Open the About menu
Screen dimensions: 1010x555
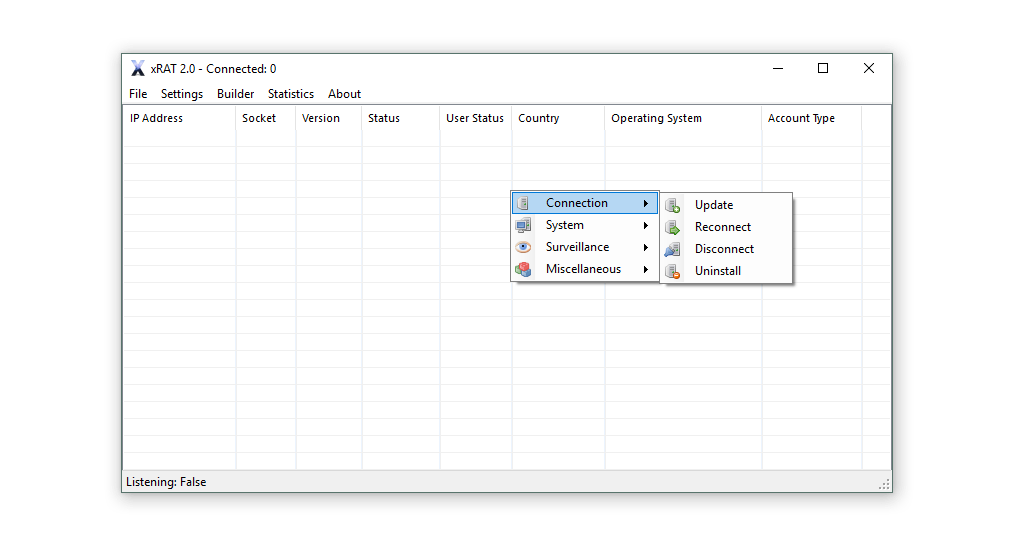[x=344, y=94]
